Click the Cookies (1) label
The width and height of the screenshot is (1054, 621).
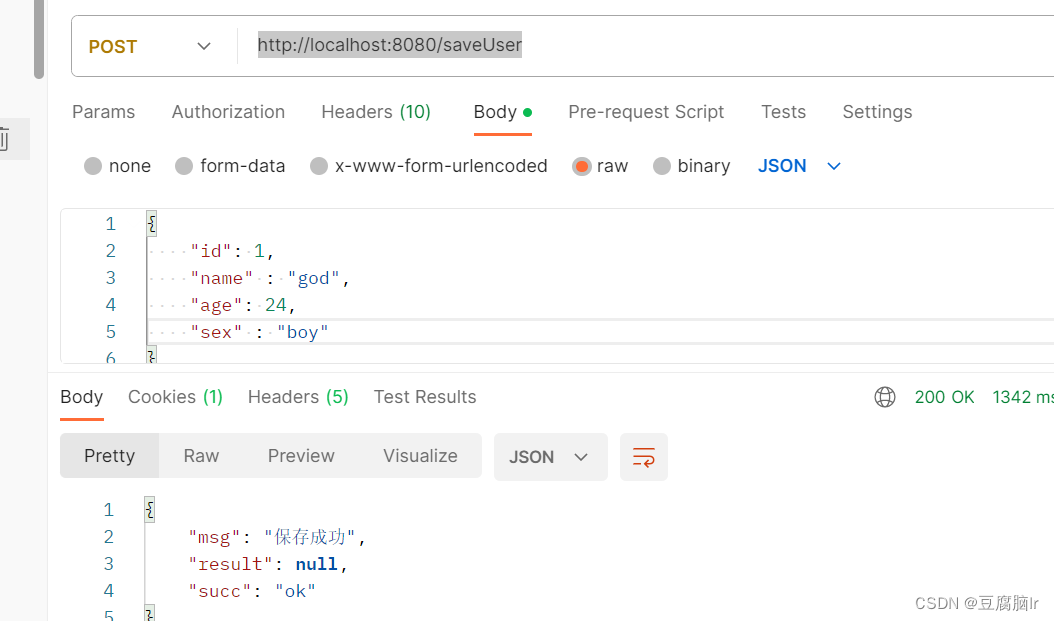[x=175, y=397]
